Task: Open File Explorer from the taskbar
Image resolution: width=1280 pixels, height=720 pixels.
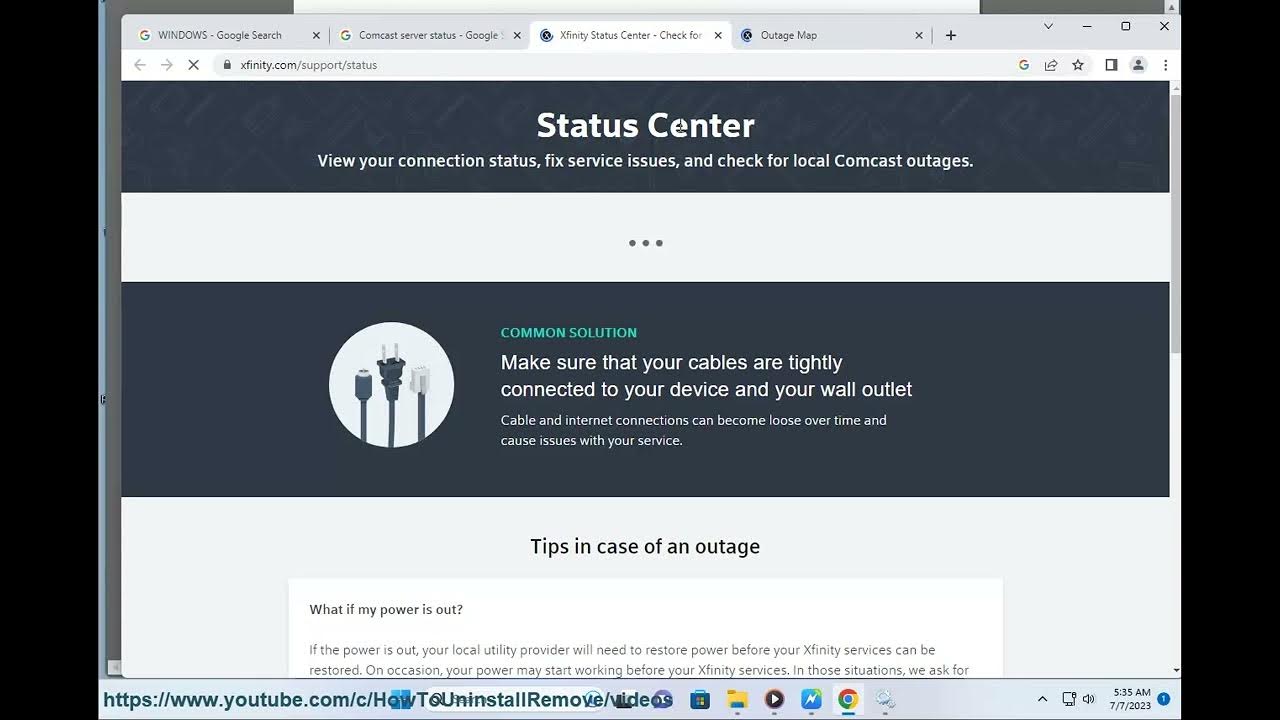Action: point(737,699)
